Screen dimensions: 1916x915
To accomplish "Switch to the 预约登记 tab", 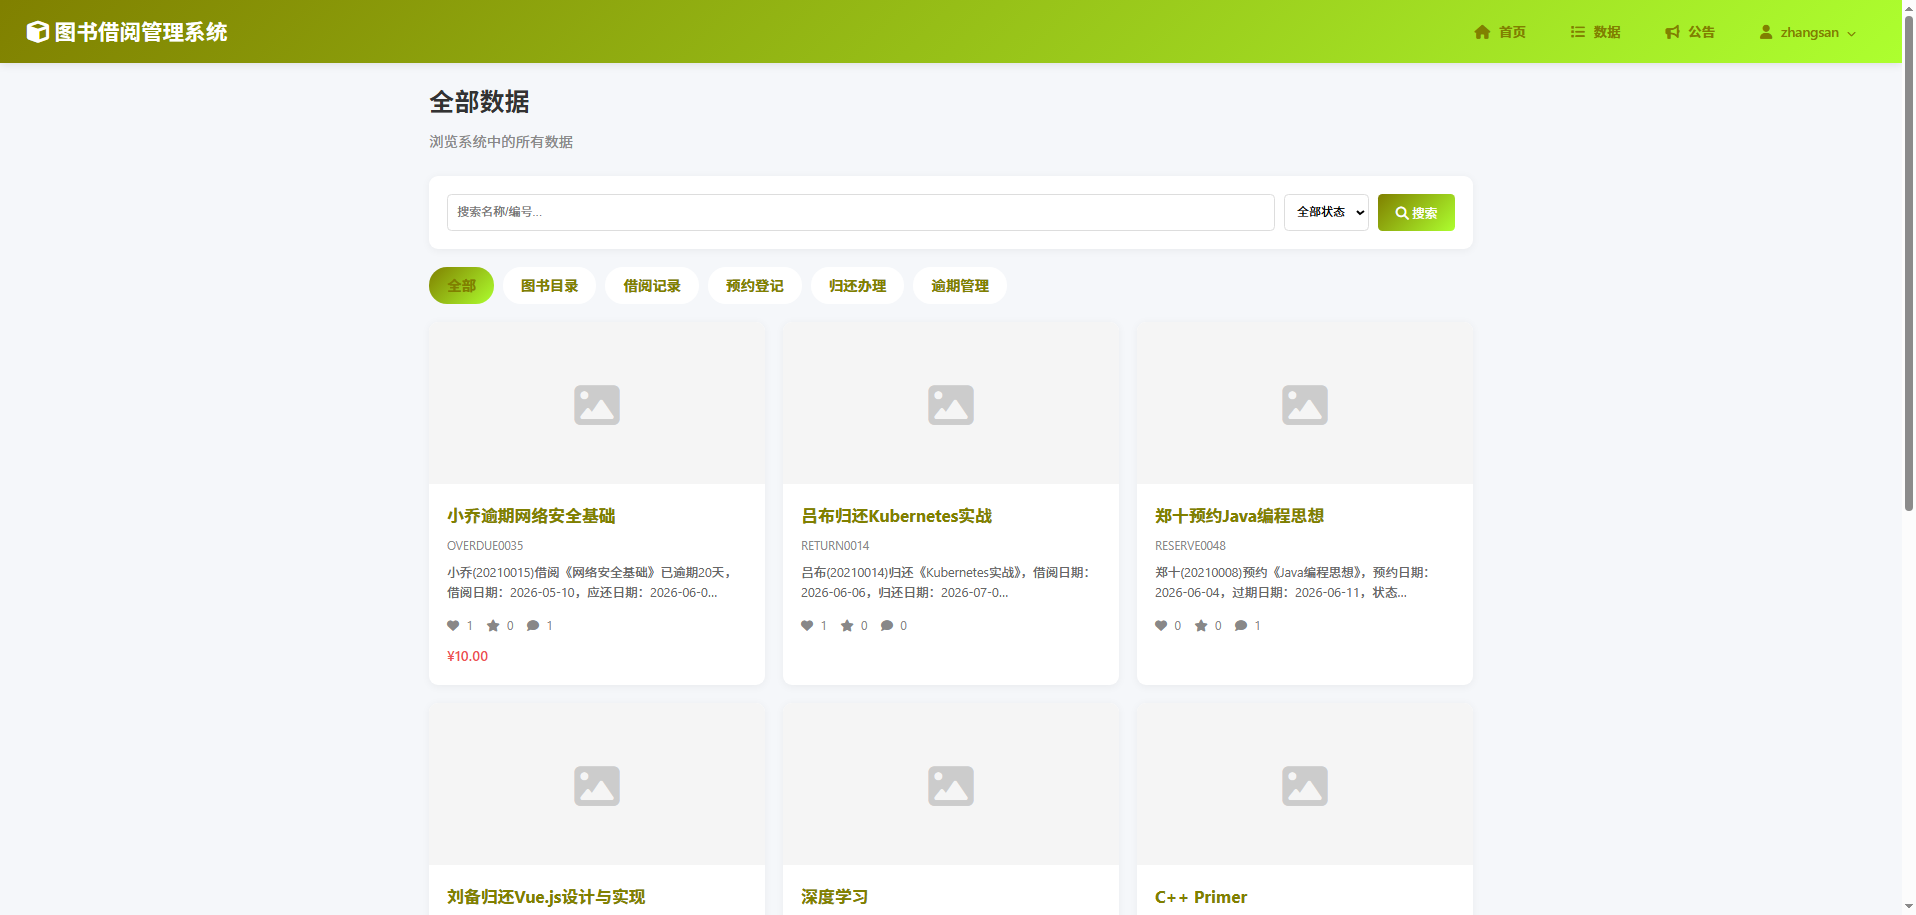I will 755,286.
